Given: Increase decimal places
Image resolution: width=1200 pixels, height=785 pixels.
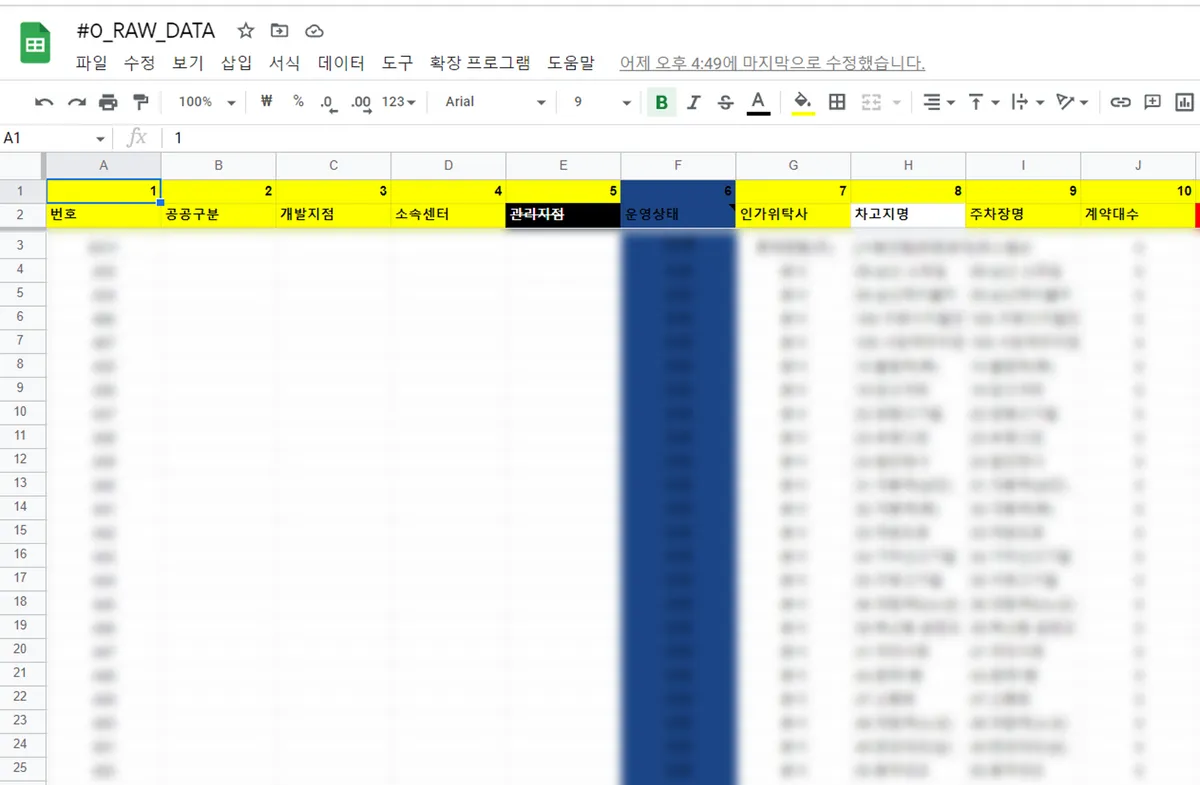Looking at the screenshot, I should click(361, 102).
